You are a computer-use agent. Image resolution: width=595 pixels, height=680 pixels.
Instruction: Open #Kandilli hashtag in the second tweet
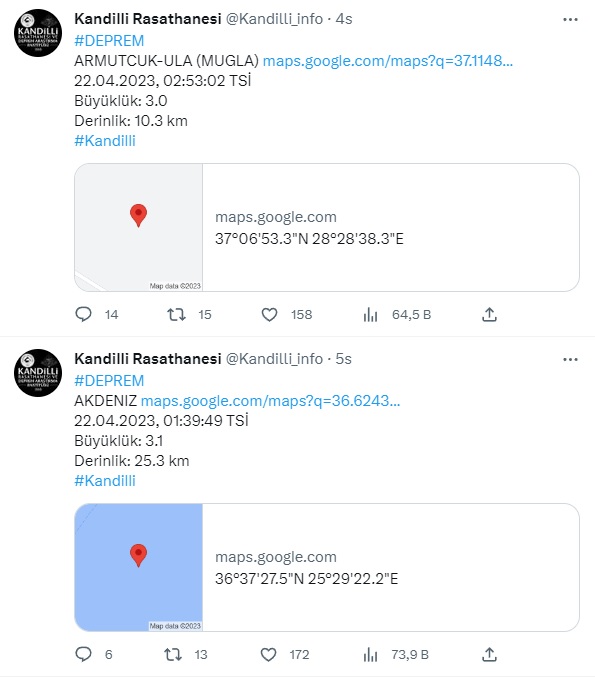click(105, 481)
